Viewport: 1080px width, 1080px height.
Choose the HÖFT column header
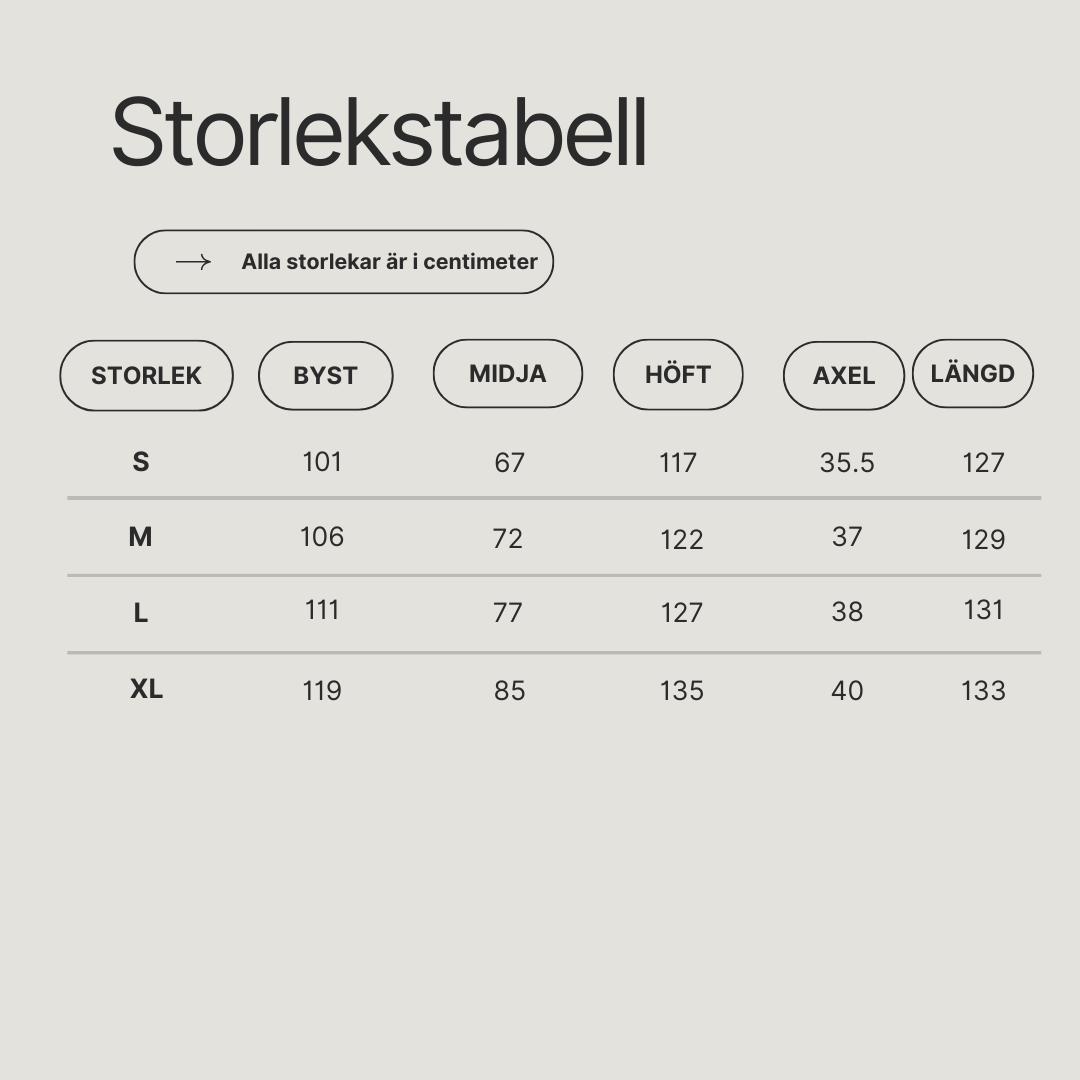tap(678, 374)
